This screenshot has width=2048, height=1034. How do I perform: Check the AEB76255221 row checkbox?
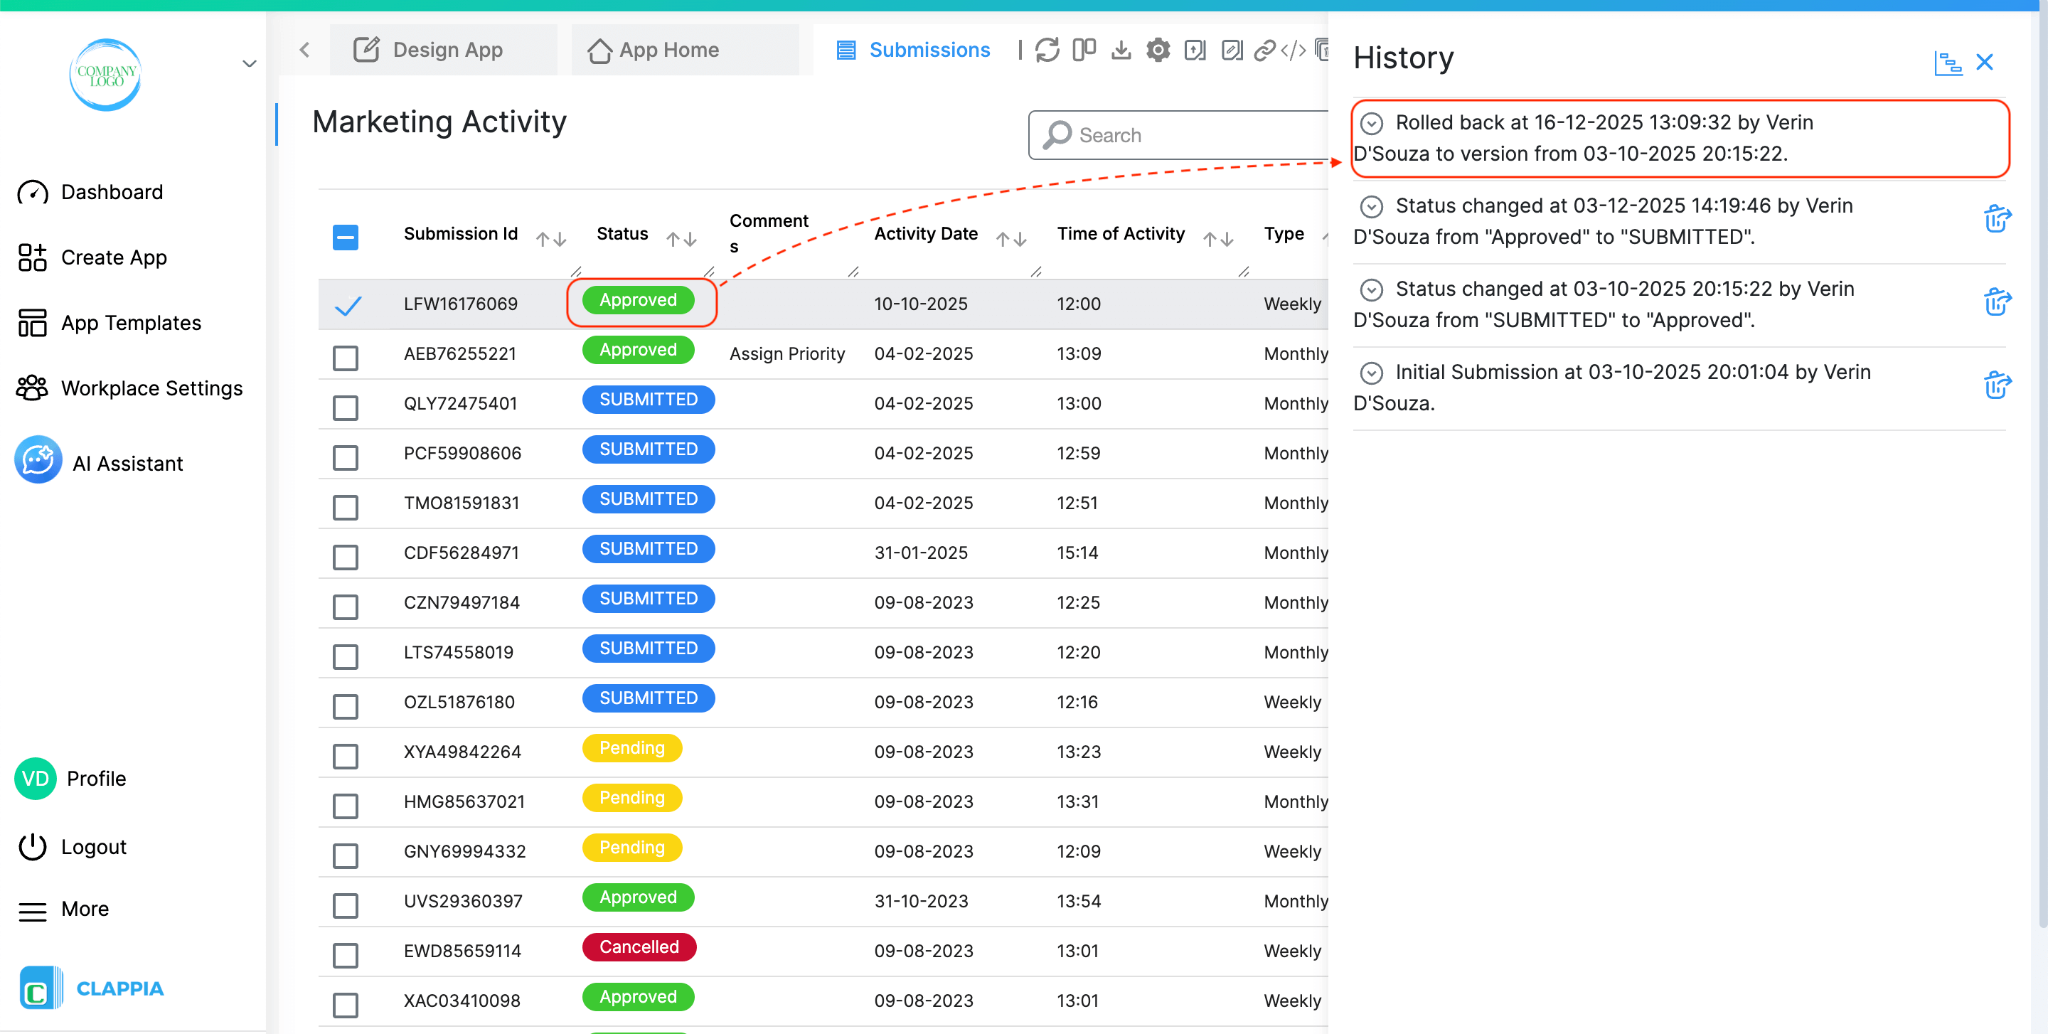[346, 358]
